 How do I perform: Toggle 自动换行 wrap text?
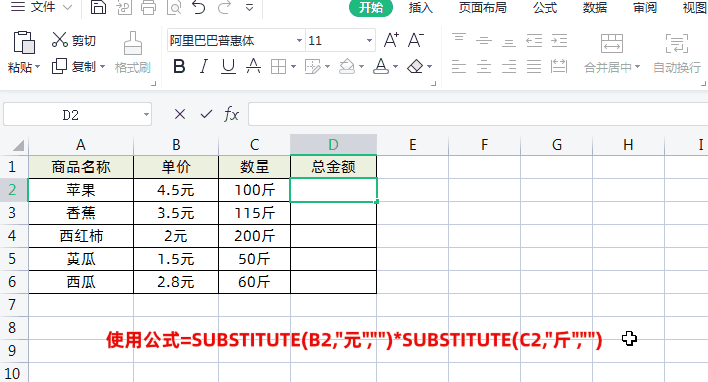(677, 53)
